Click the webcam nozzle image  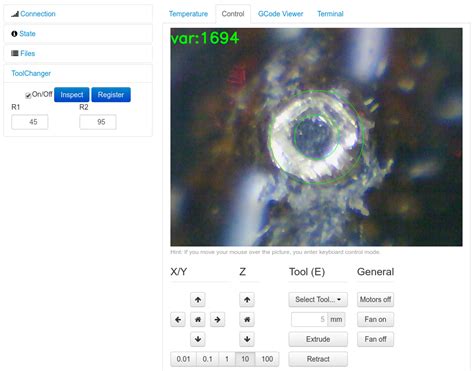[316, 137]
